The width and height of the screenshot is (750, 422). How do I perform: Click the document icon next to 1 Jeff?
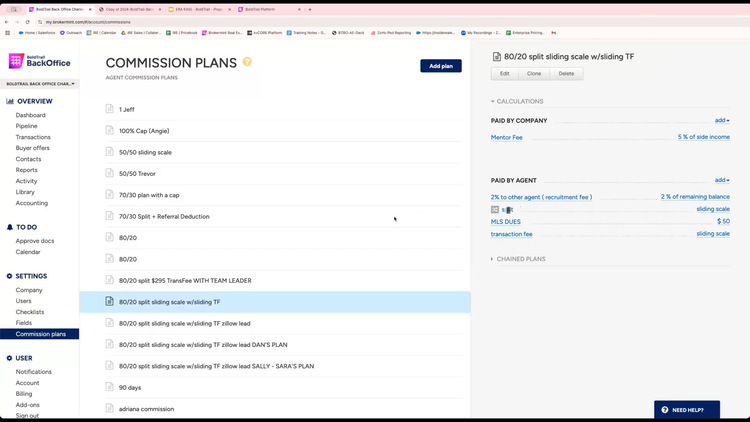[110, 109]
